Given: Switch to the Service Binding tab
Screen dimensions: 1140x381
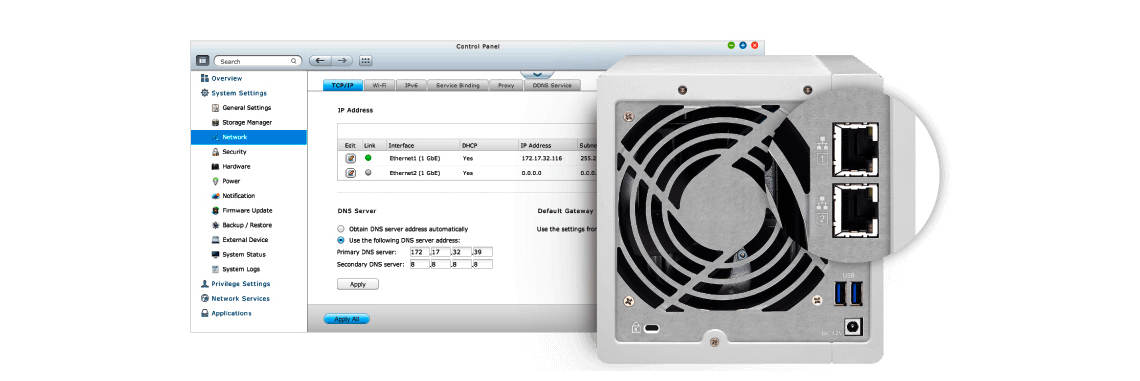Looking at the screenshot, I should tap(457, 85).
